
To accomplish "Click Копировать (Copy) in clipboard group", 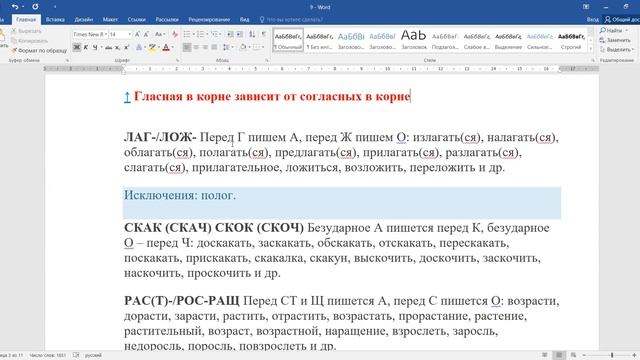I will click(x=29, y=40).
